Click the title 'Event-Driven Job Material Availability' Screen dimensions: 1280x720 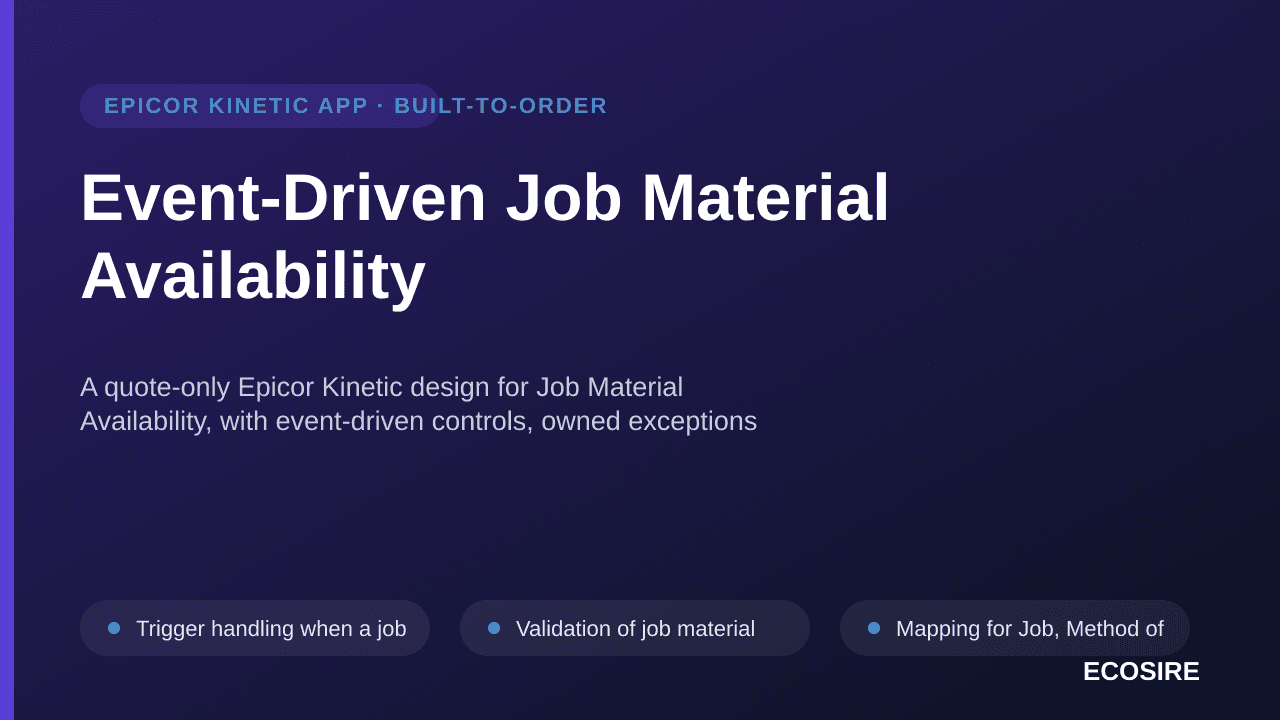coord(485,236)
